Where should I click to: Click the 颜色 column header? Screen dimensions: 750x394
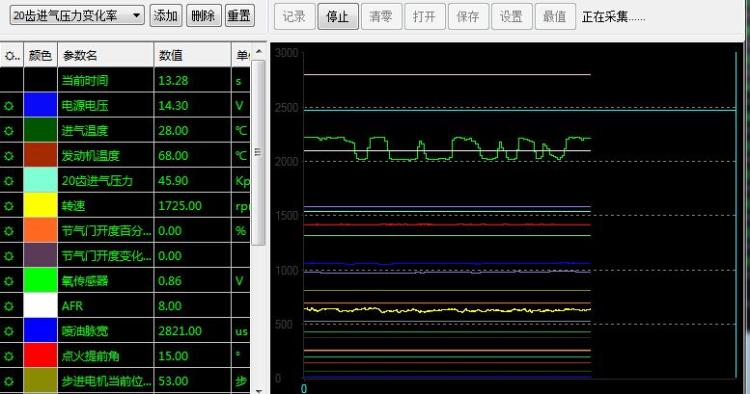tap(40, 55)
